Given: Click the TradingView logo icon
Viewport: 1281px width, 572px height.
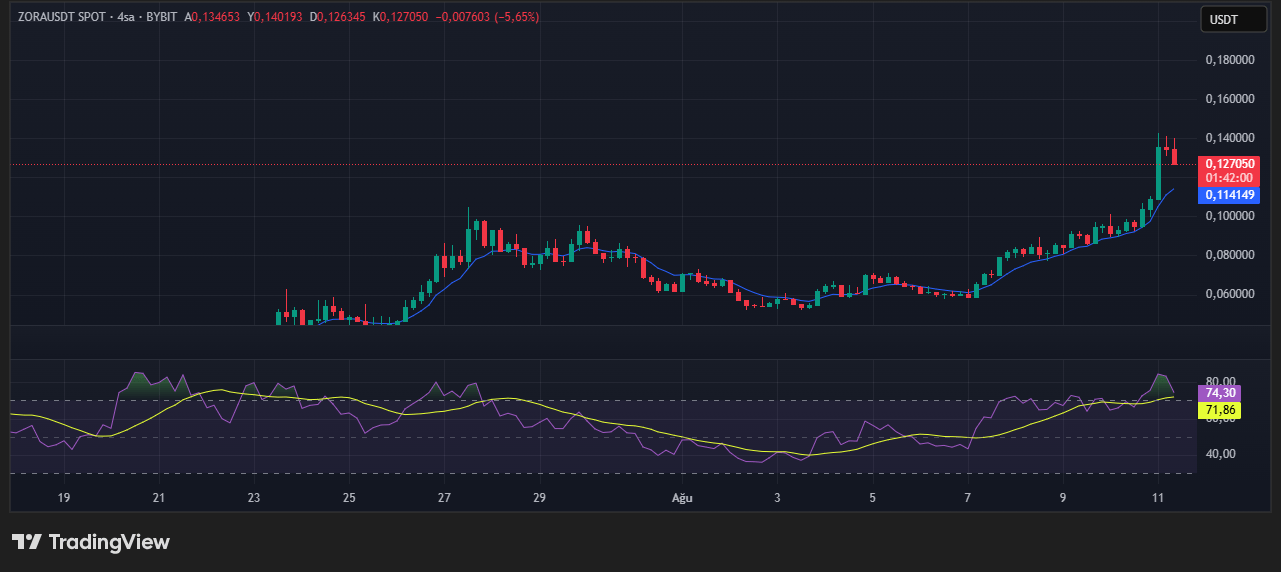Looking at the screenshot, I should [x=27, y=542].
